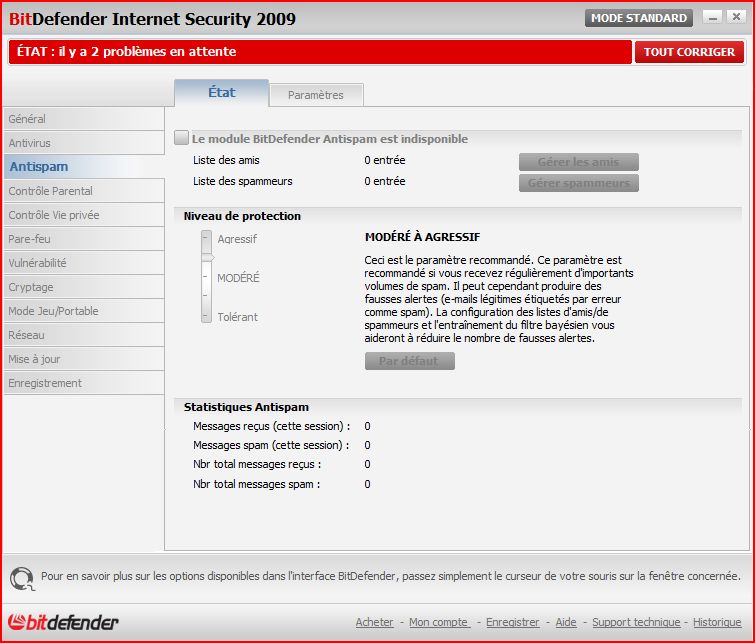Open the Réseau section

(84, 335)
